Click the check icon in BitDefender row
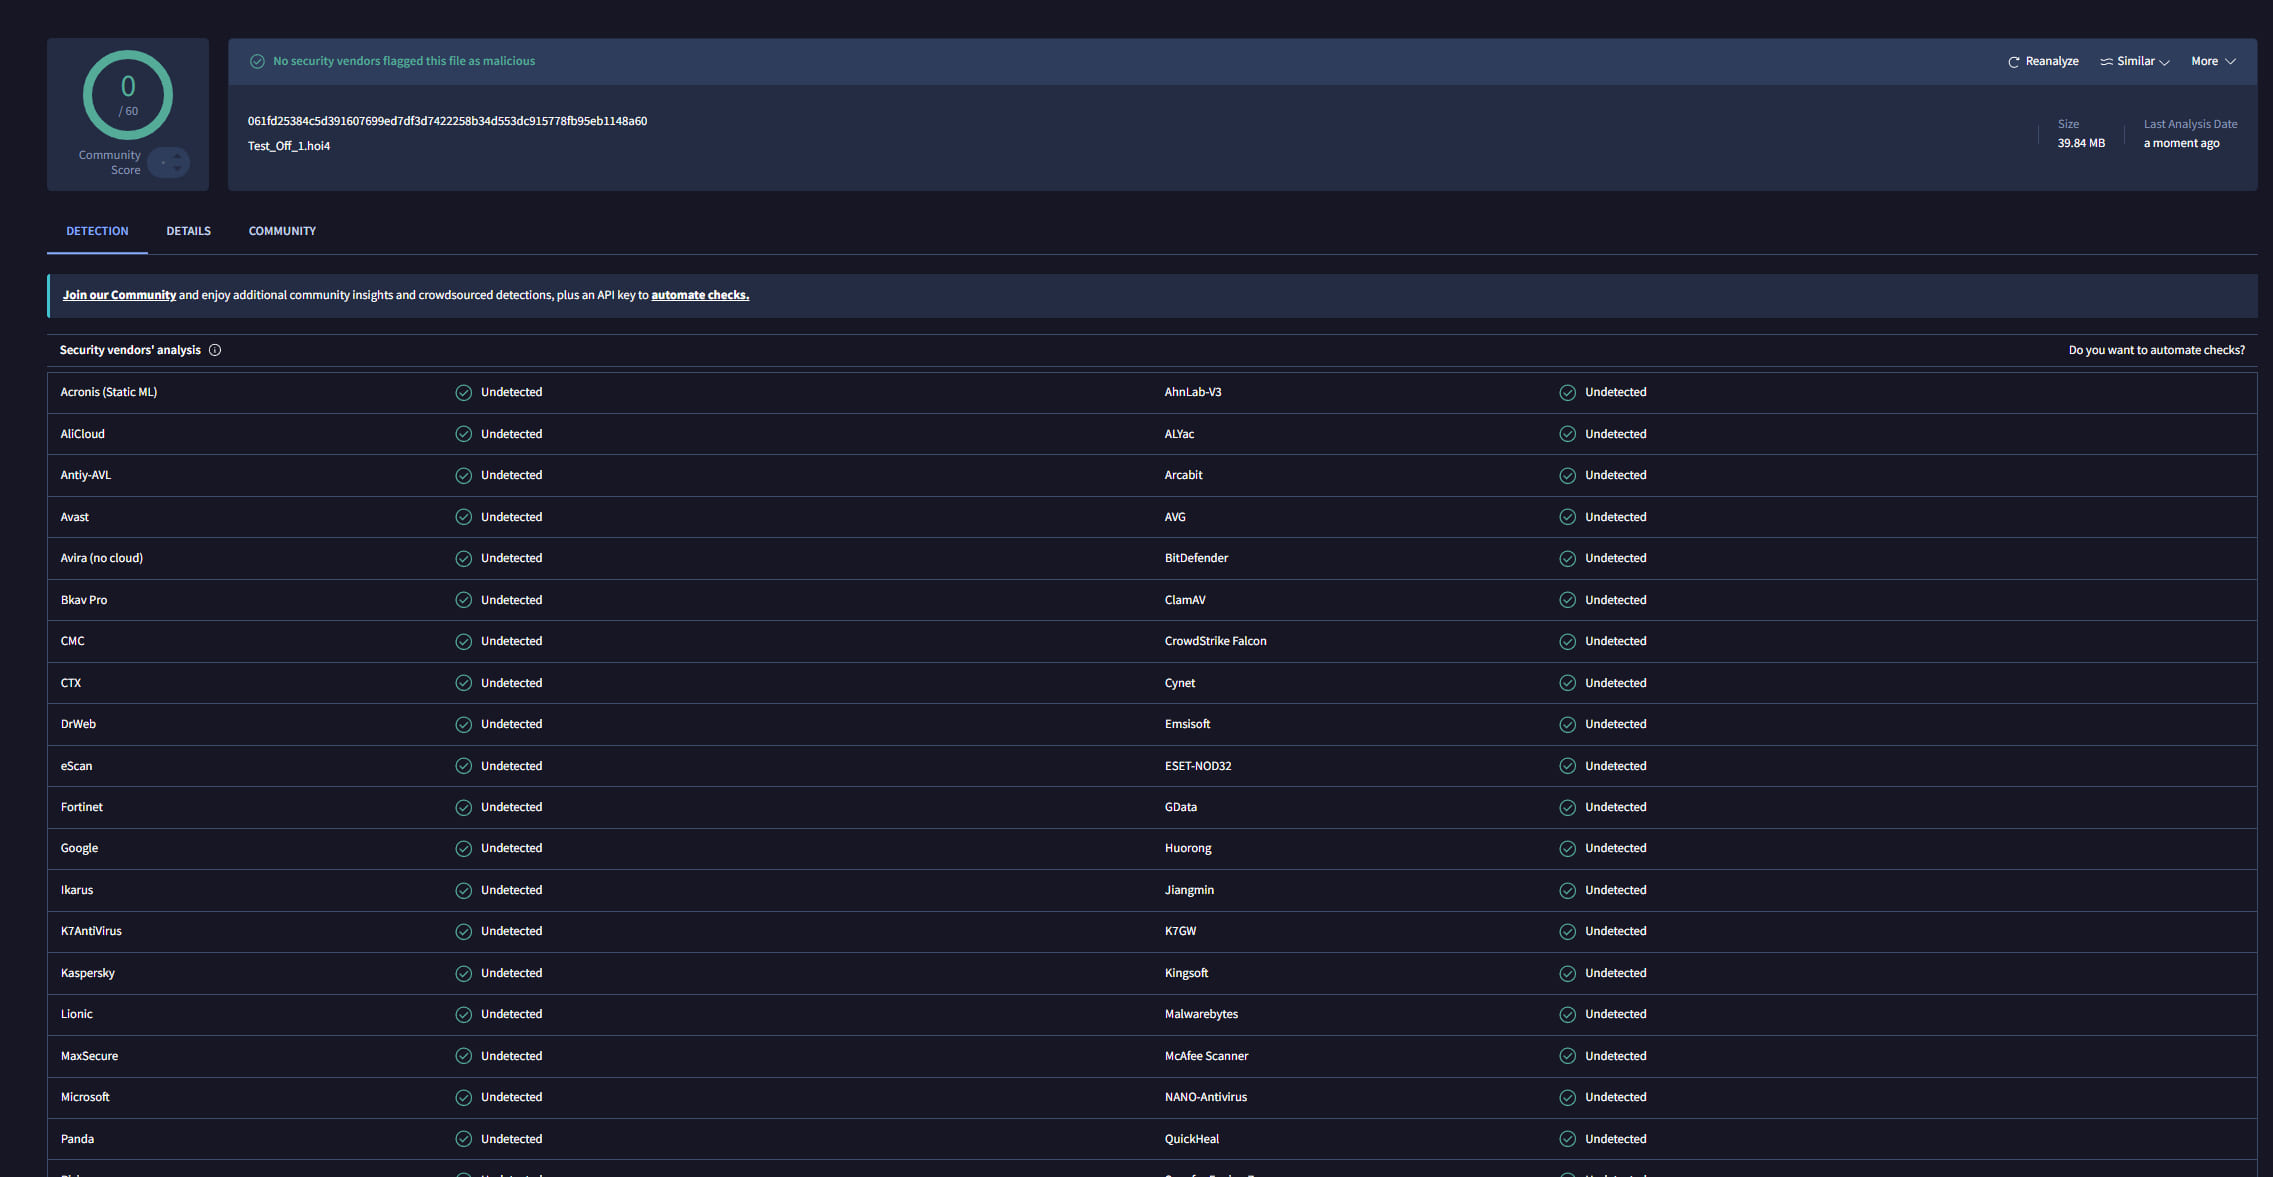The width and height of the screenshot is (2273, 1177). 1567,558
